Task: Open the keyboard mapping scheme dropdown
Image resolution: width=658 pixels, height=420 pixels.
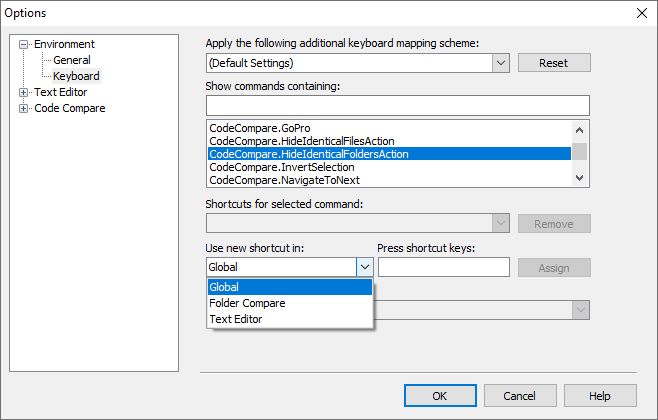Action: coord(501,63)
